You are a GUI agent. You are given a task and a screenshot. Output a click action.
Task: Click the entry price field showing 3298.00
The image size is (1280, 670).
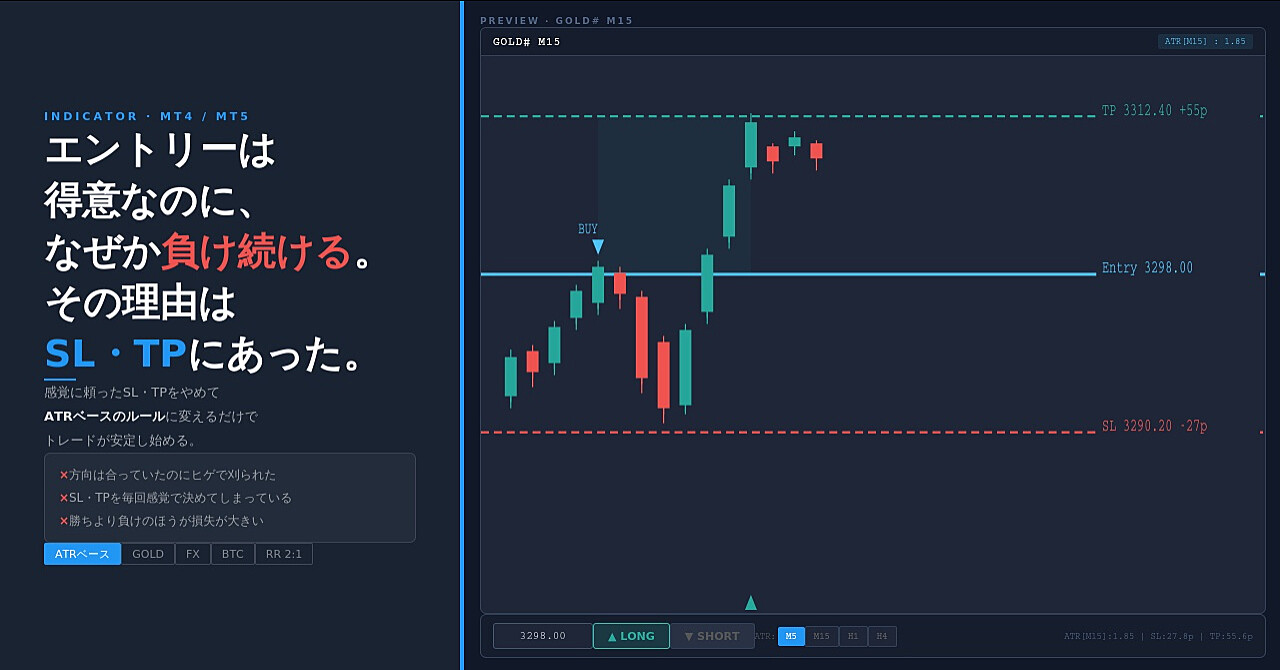pos(543,636)
